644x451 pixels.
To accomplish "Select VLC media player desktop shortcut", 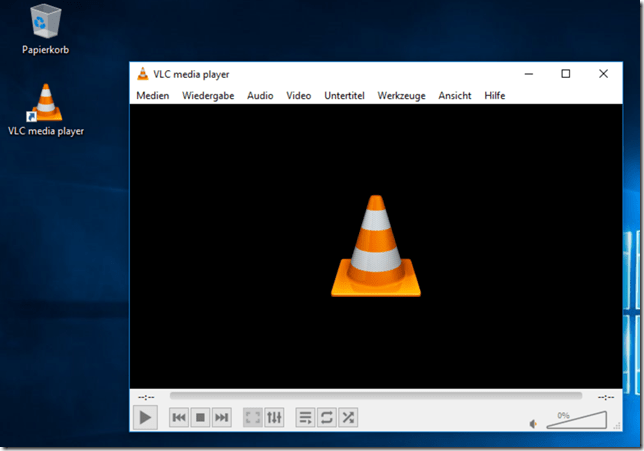I will [x=45, y=110].
